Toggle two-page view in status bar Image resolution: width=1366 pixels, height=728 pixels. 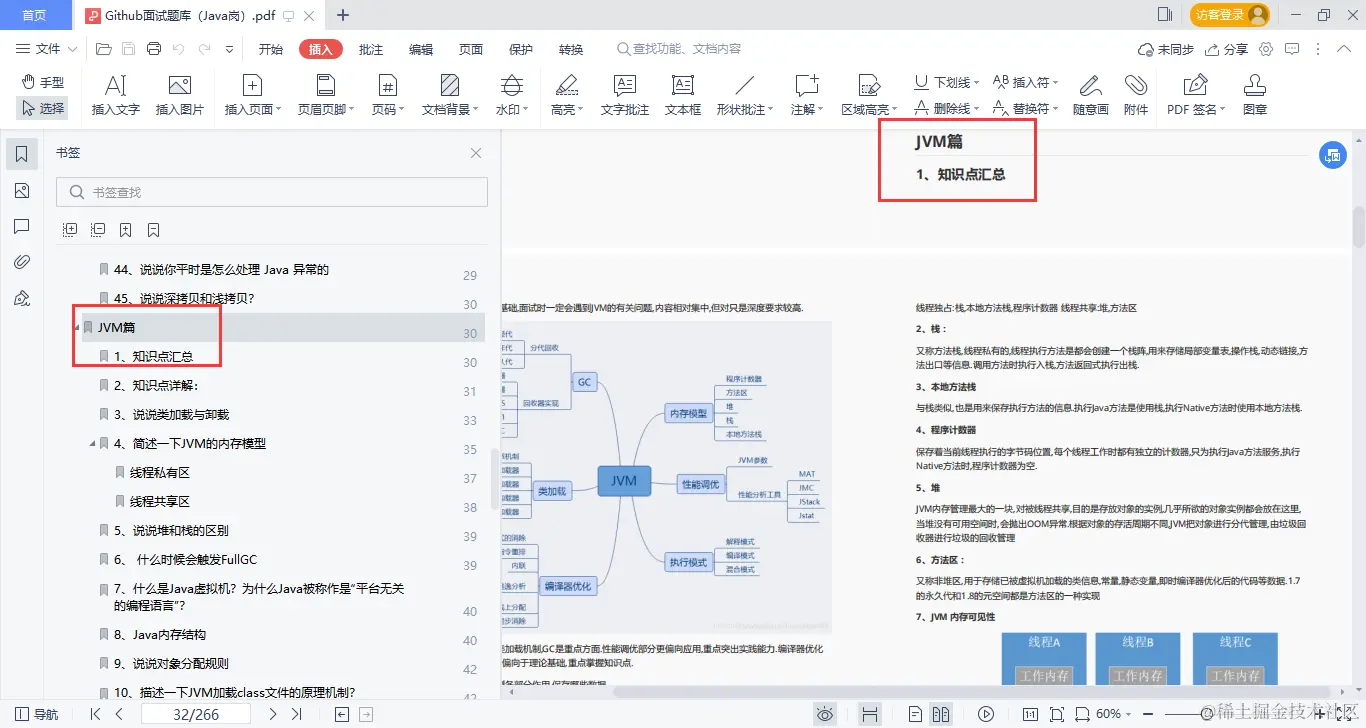941,713
